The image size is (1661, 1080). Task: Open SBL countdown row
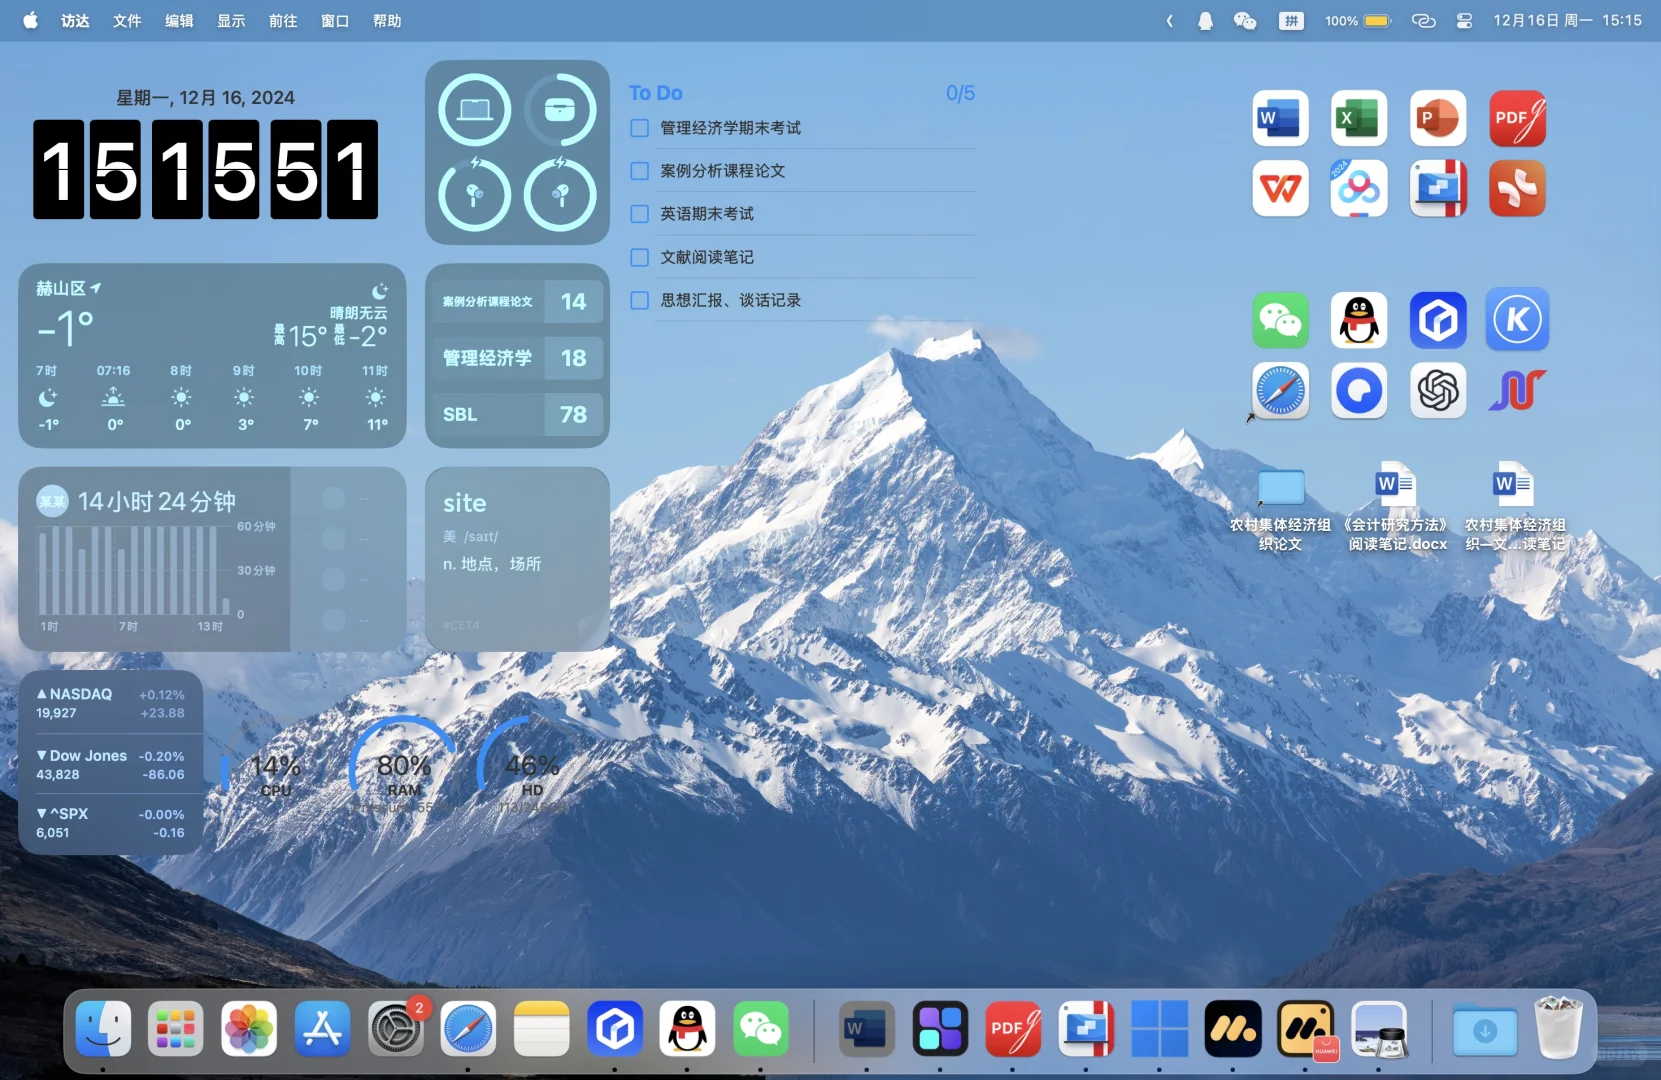(517, 414)
